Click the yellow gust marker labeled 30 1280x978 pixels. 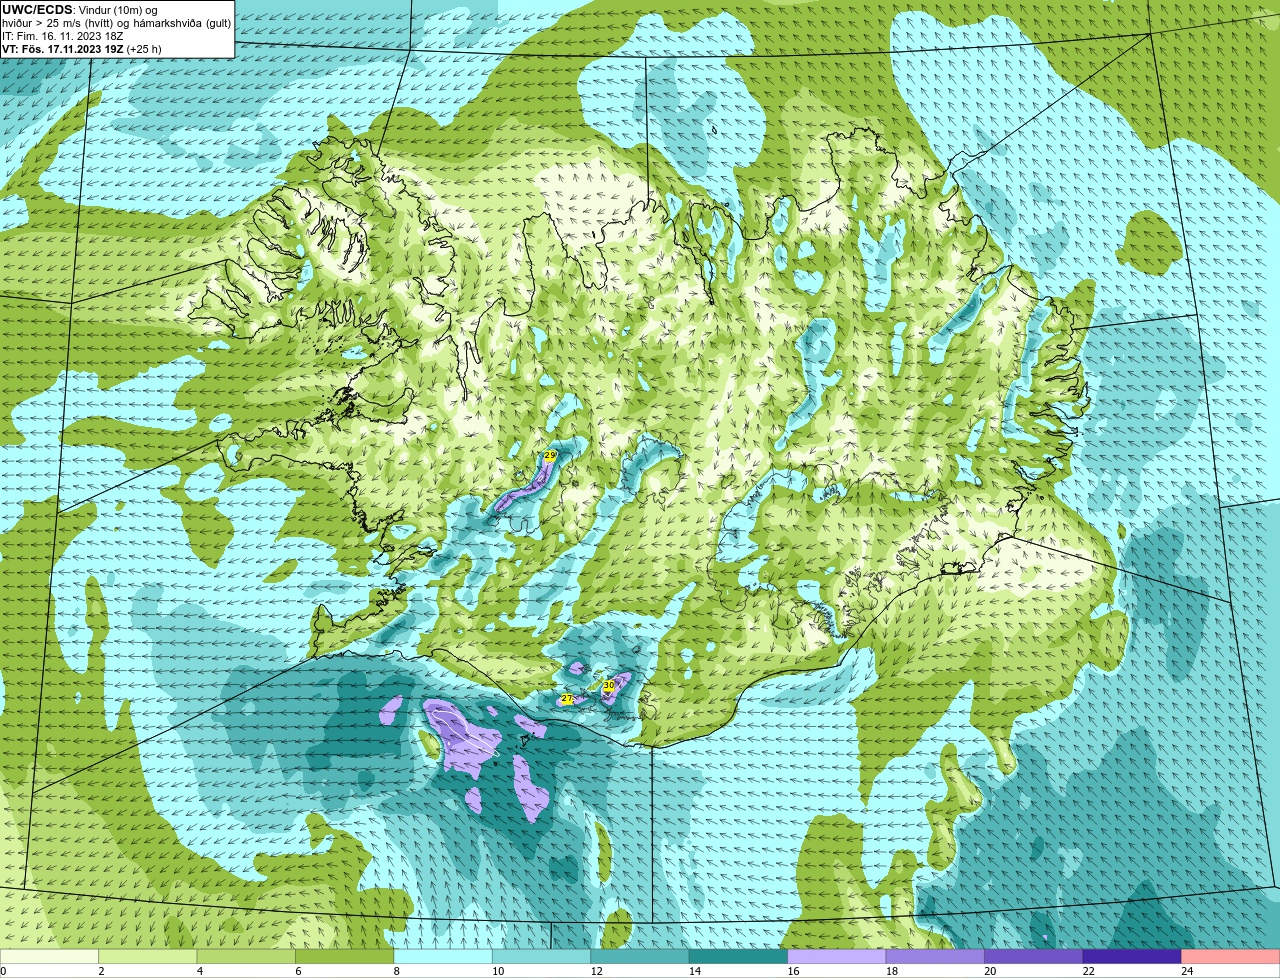pyautogui.click(x=608, y=685)
